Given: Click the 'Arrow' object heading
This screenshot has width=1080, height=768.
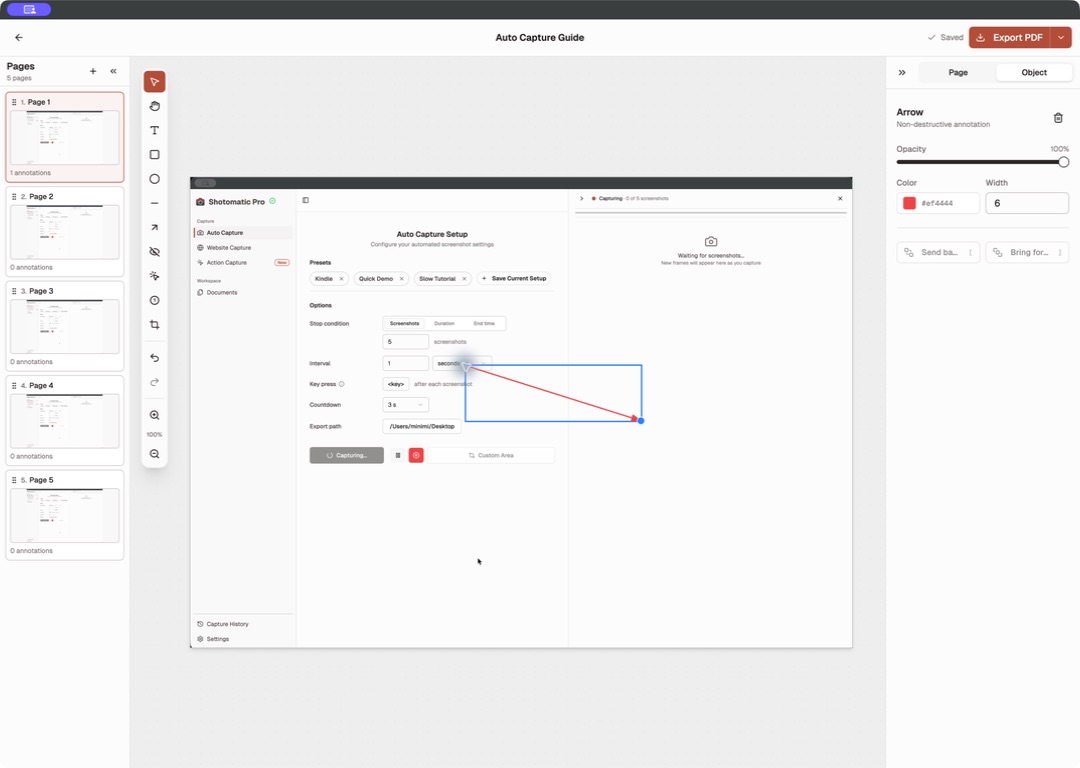Looking at the screenshot, I should 910,112.
